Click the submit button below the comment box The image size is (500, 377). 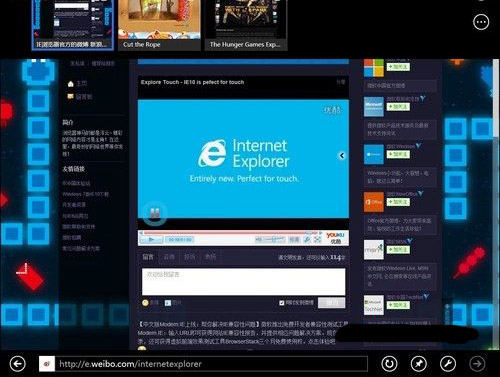[332, 303]
